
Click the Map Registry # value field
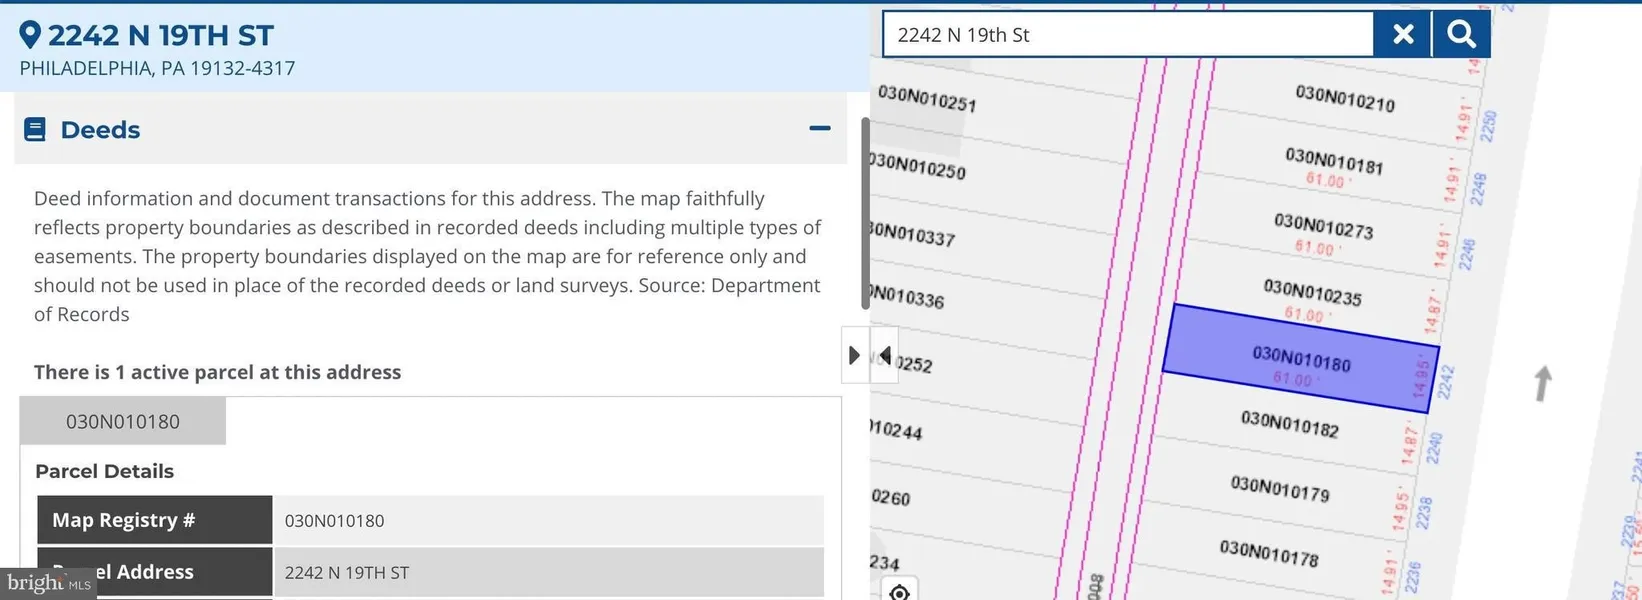548,521
